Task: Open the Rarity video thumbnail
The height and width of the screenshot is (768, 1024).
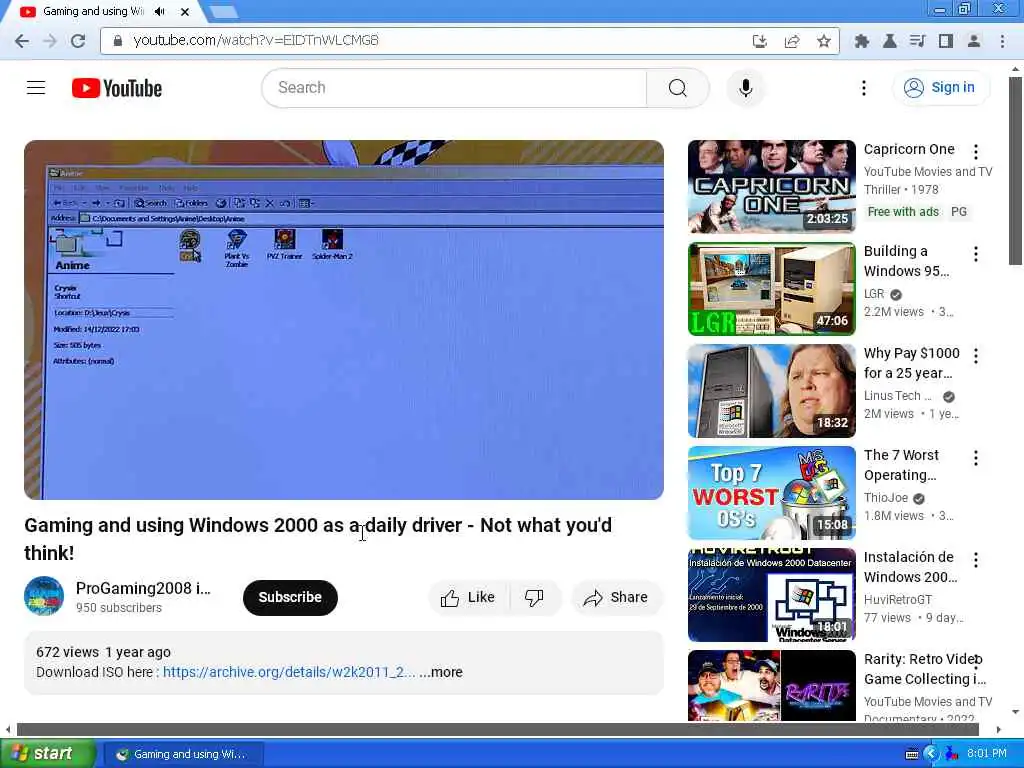Action: [x=771, y=686]
